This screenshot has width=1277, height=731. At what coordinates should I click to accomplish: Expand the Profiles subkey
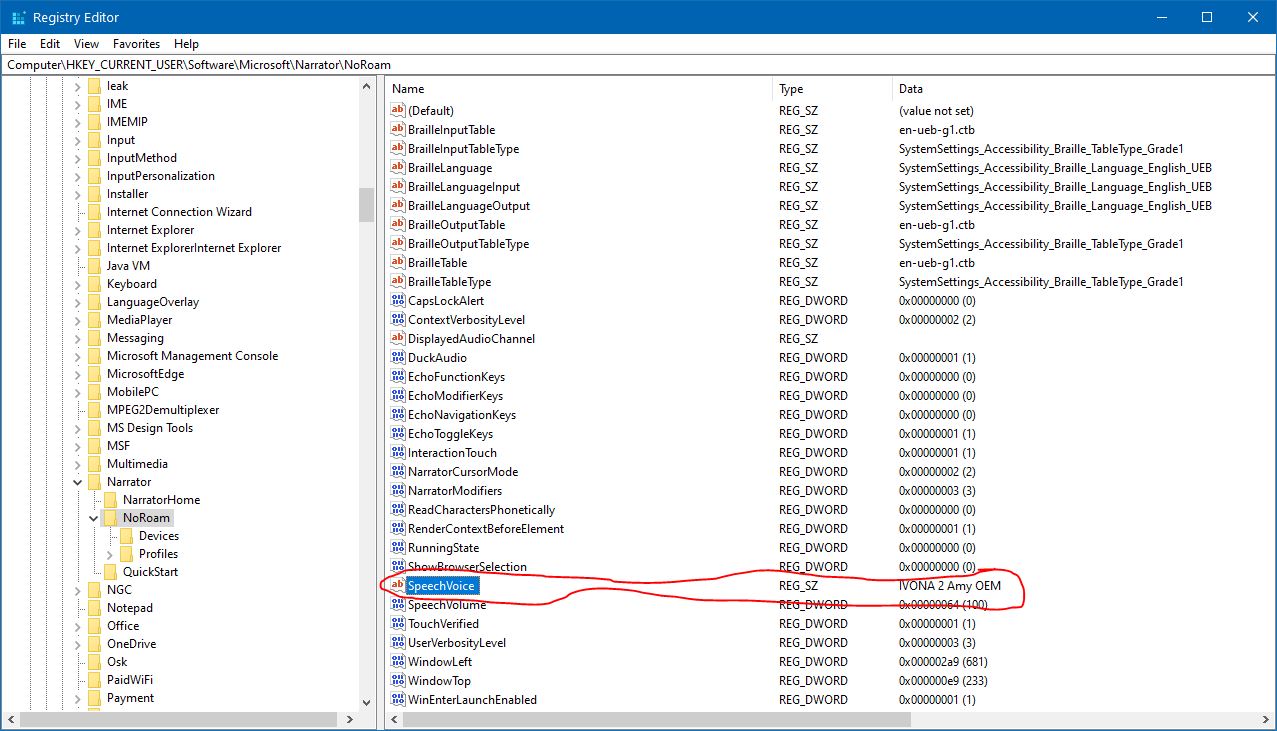(110, 554)
